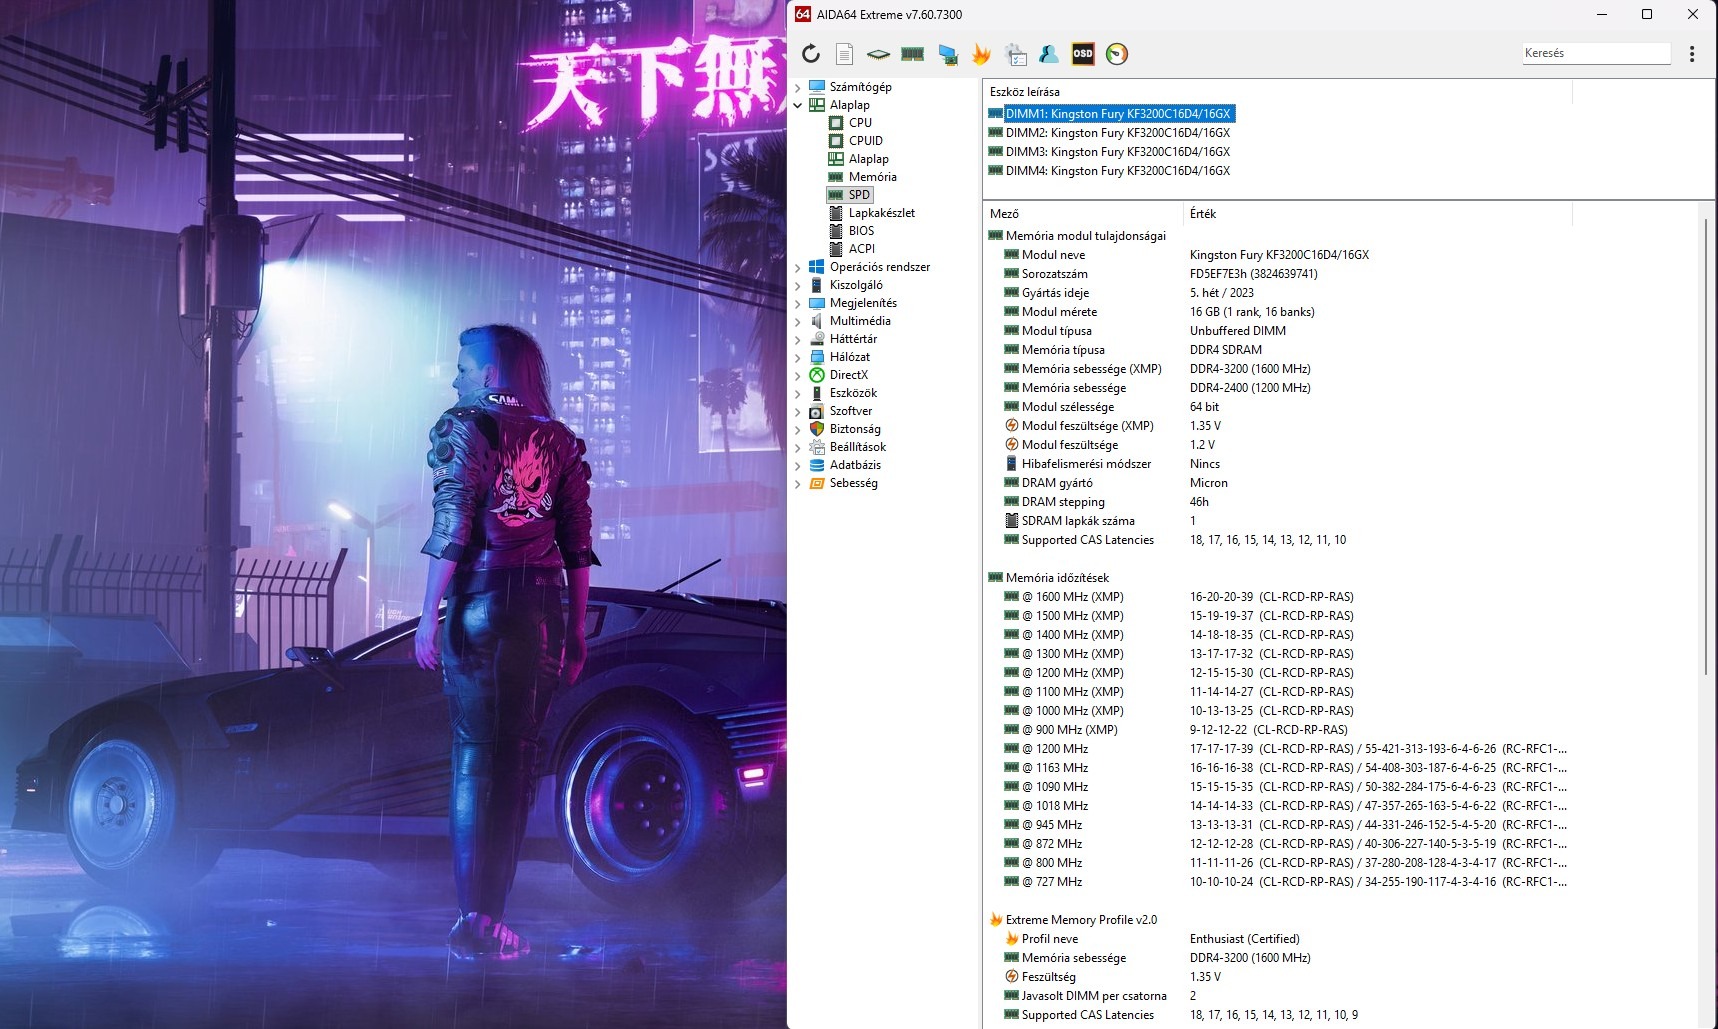Open the three-dot menu beside search
Screen dimensions: 1718x1029
click(1692, 54)
